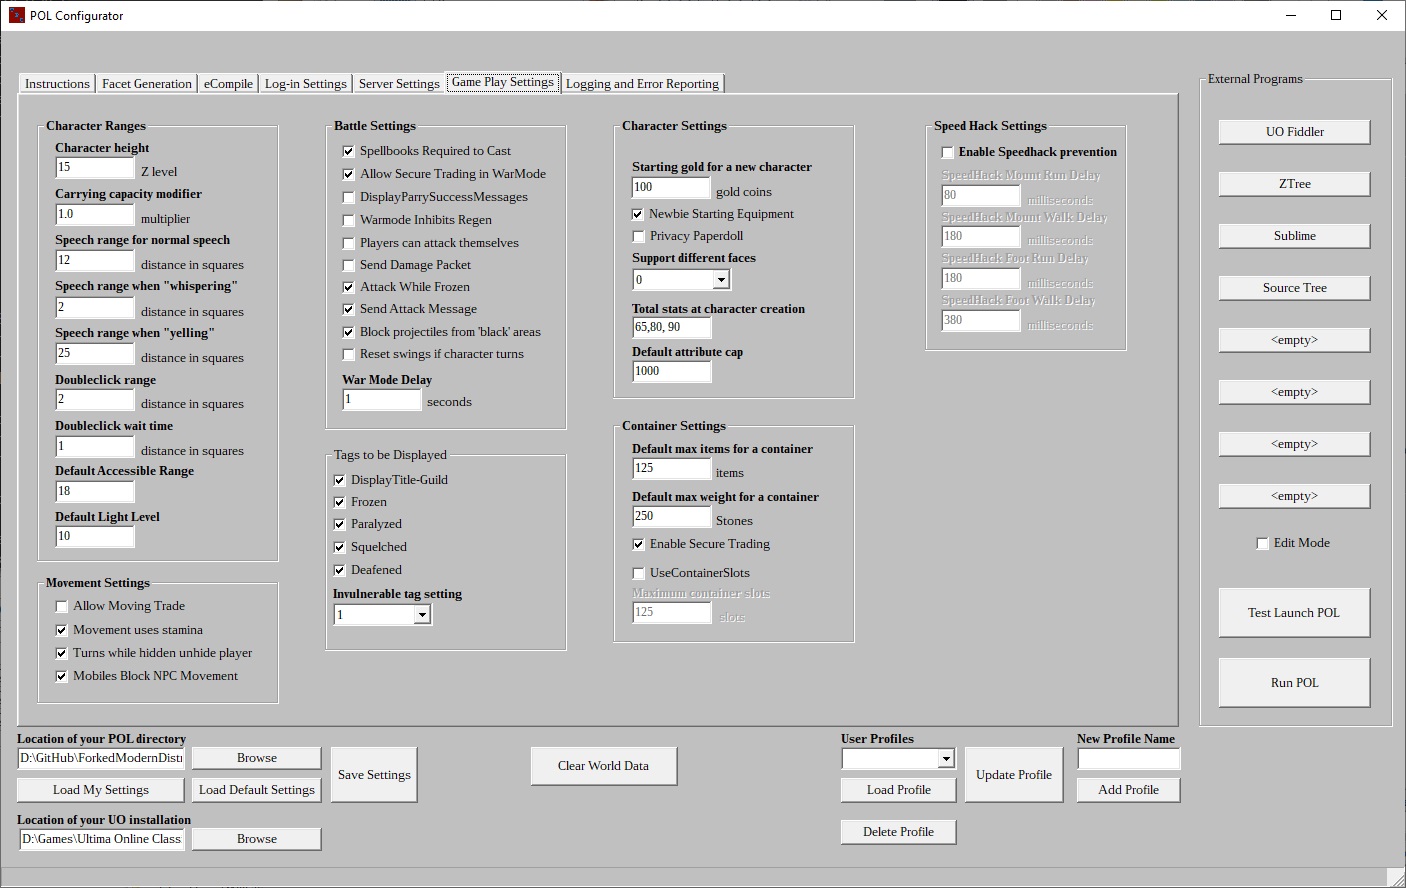The height and width of the screenshot is (888, 1406).
Task: Expand Invulnerable tag setting dropdown
Action: (422, 615)
